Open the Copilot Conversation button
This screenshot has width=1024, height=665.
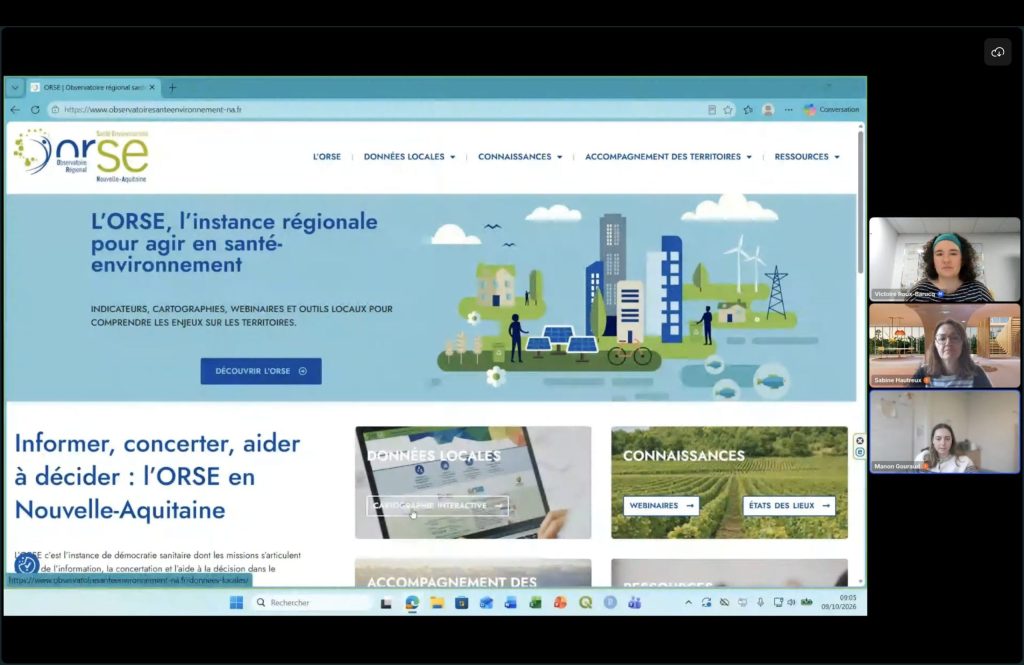(831, 110)
